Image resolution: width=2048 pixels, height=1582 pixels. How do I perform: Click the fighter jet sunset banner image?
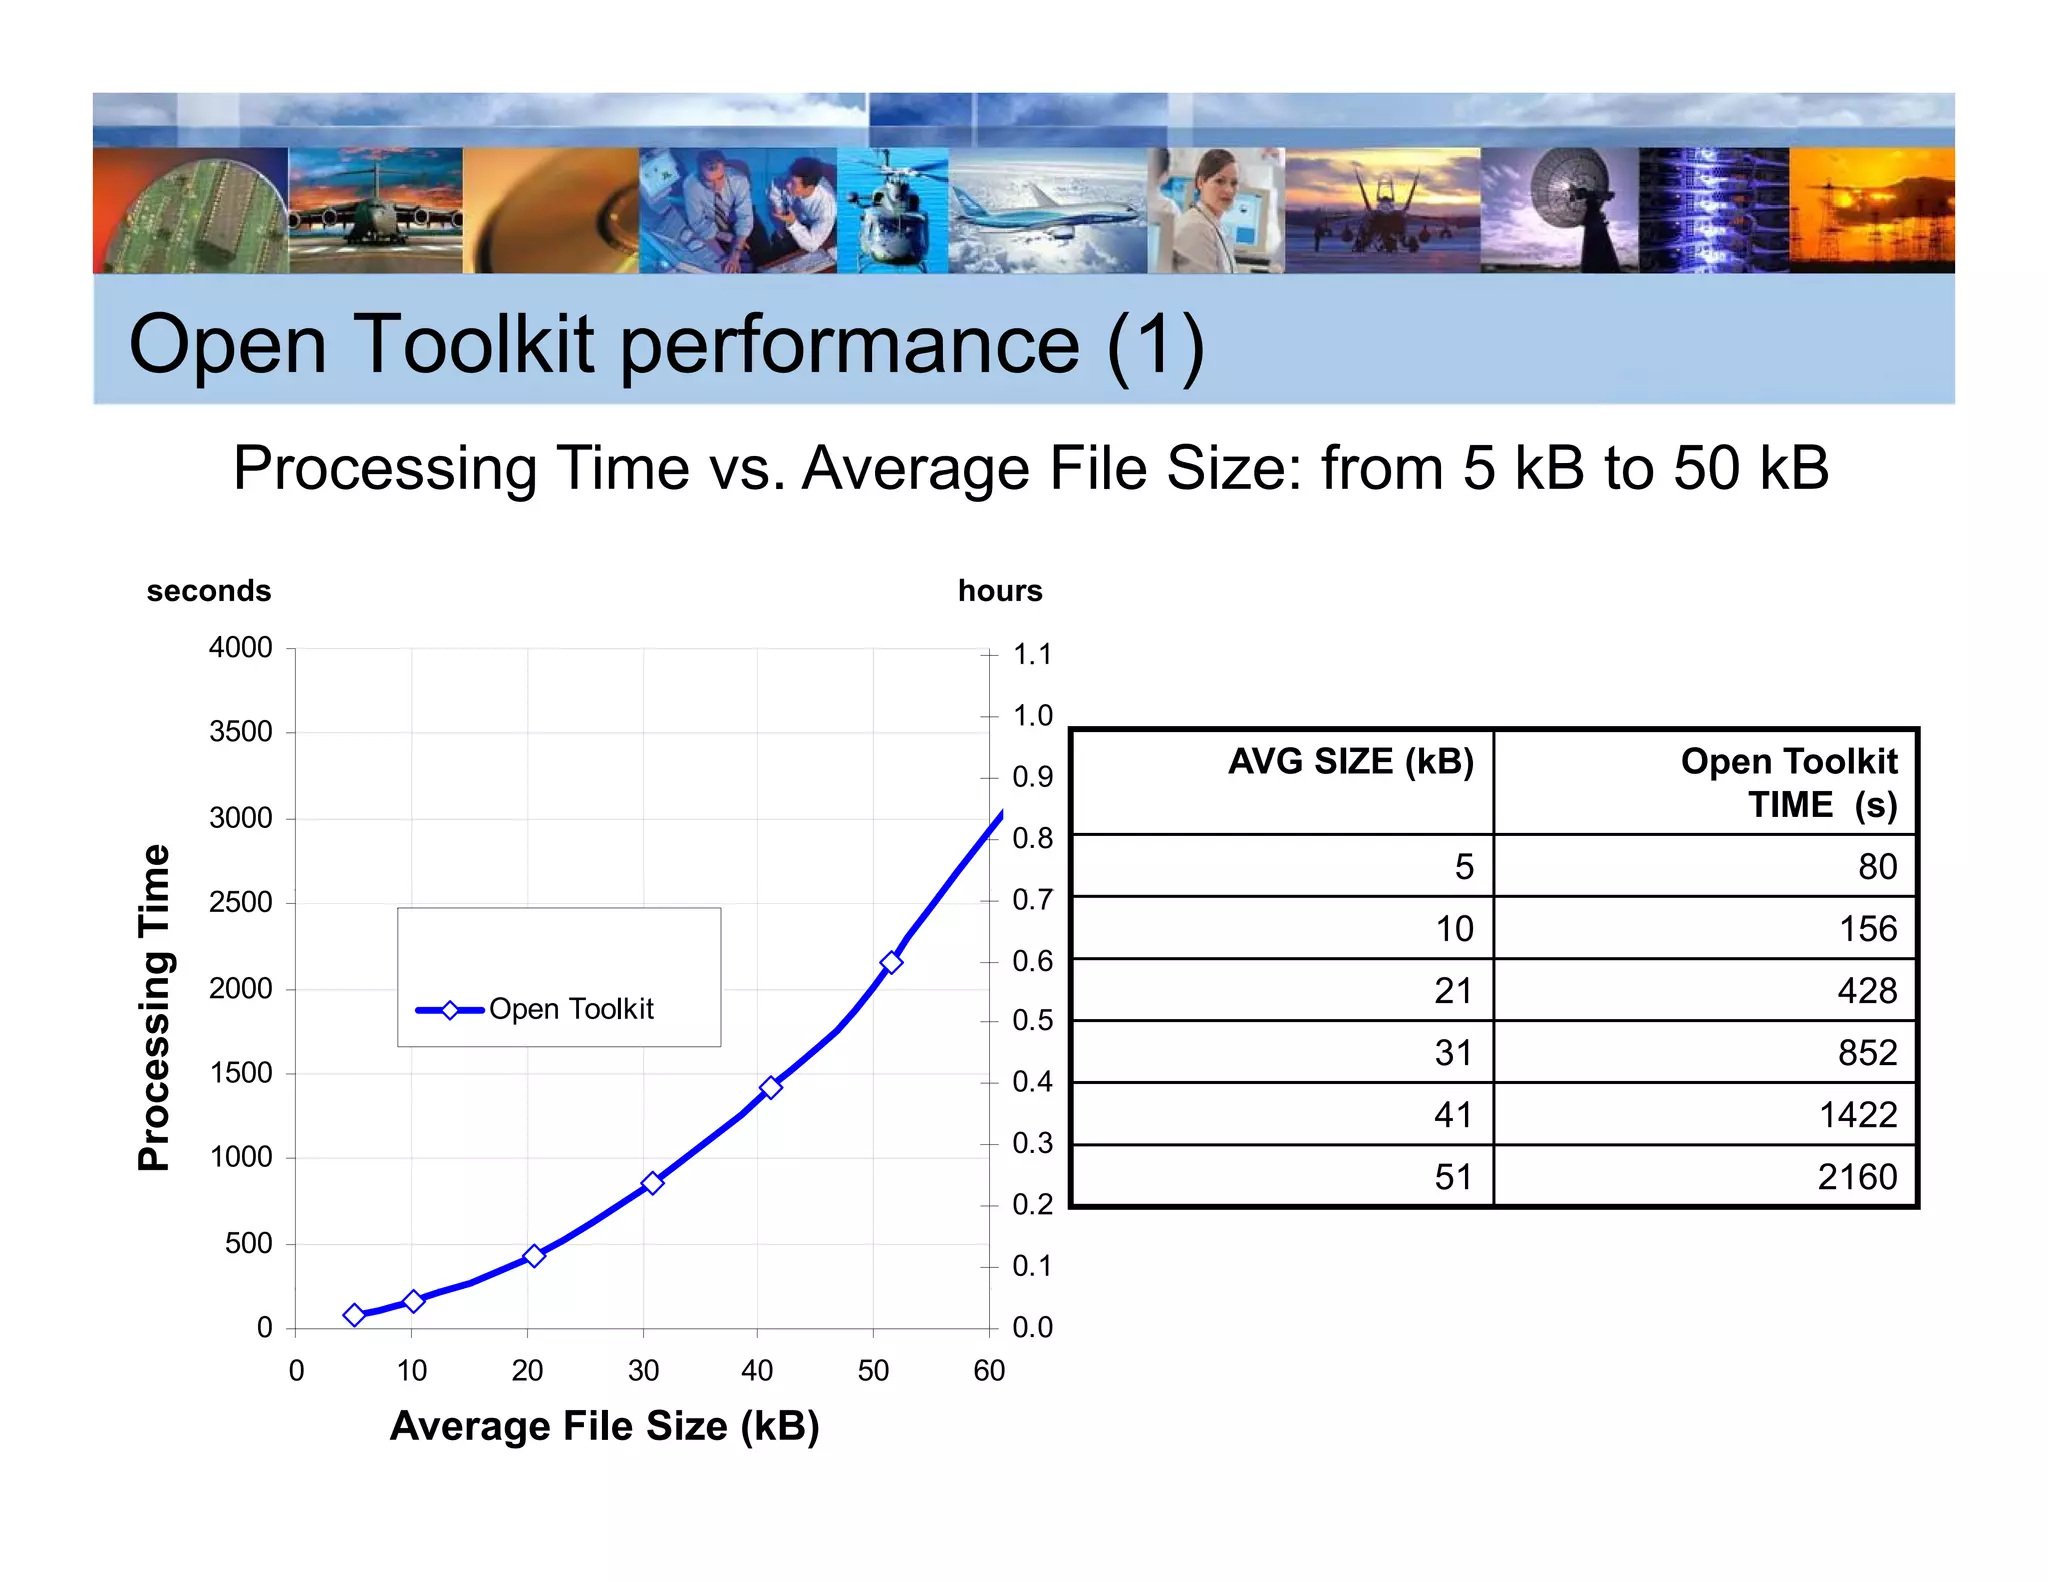click(x=1383, y=210)
